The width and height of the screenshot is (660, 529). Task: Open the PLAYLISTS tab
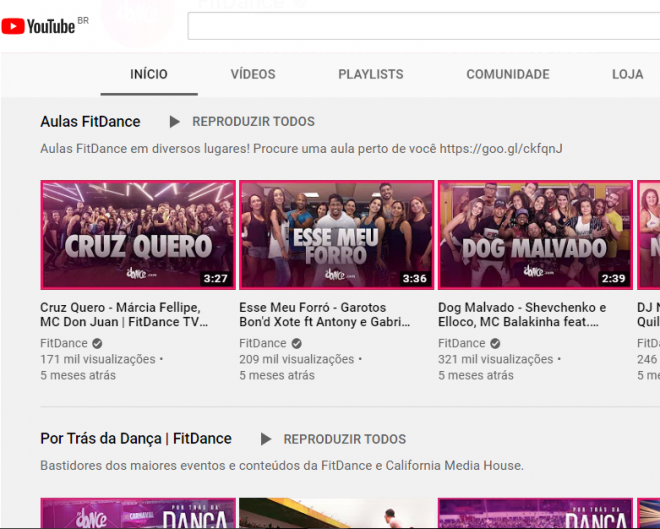coord(370,74)
